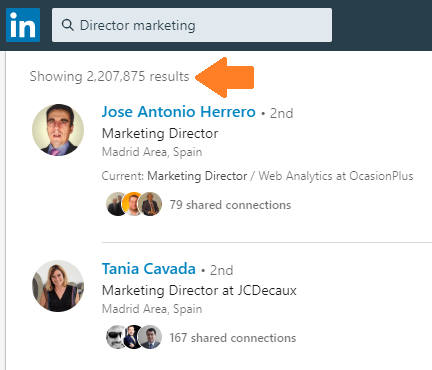Click the Showing 2,207,875 results text
The width and height of the screenshot is (432, 370).
[109, 76]
